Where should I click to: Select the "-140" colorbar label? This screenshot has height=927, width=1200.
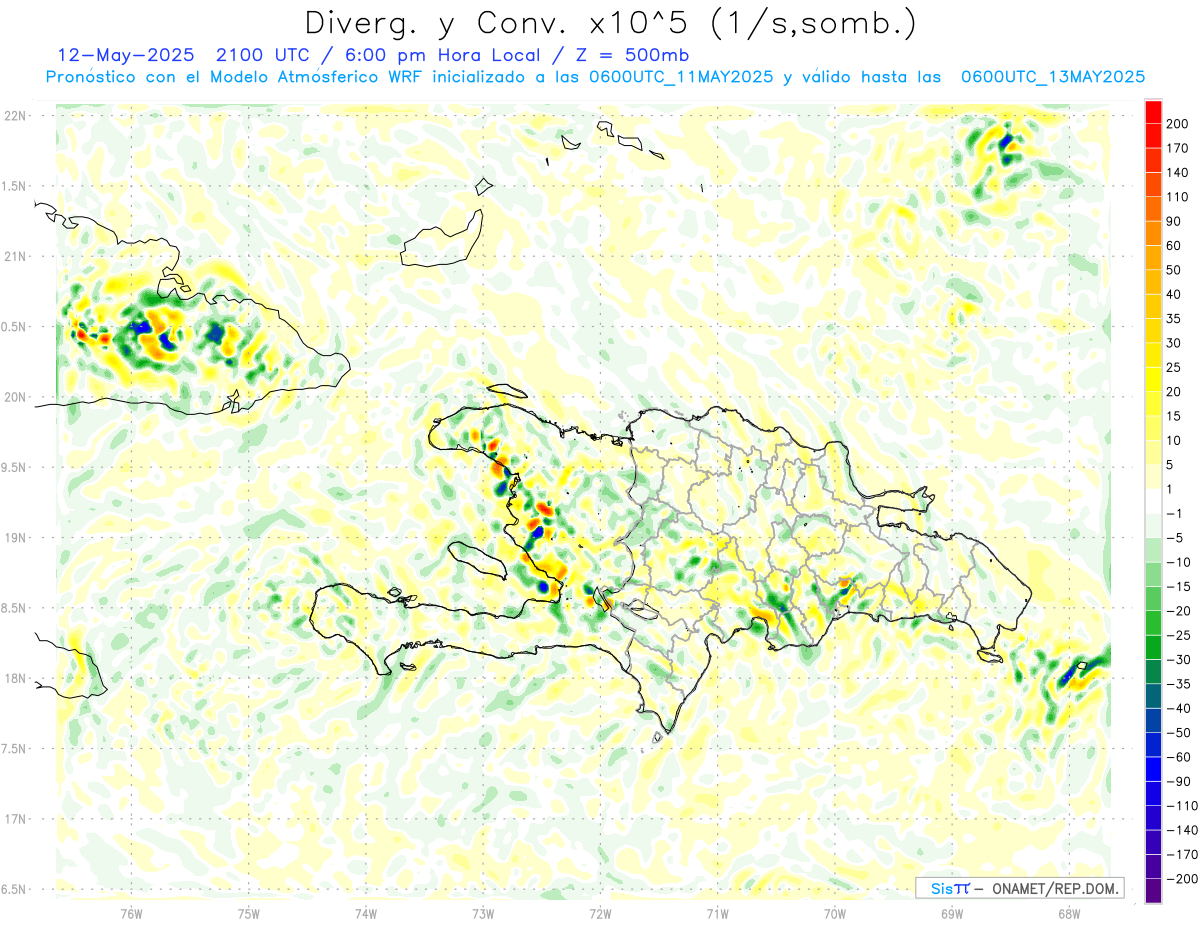[1183, 830]
